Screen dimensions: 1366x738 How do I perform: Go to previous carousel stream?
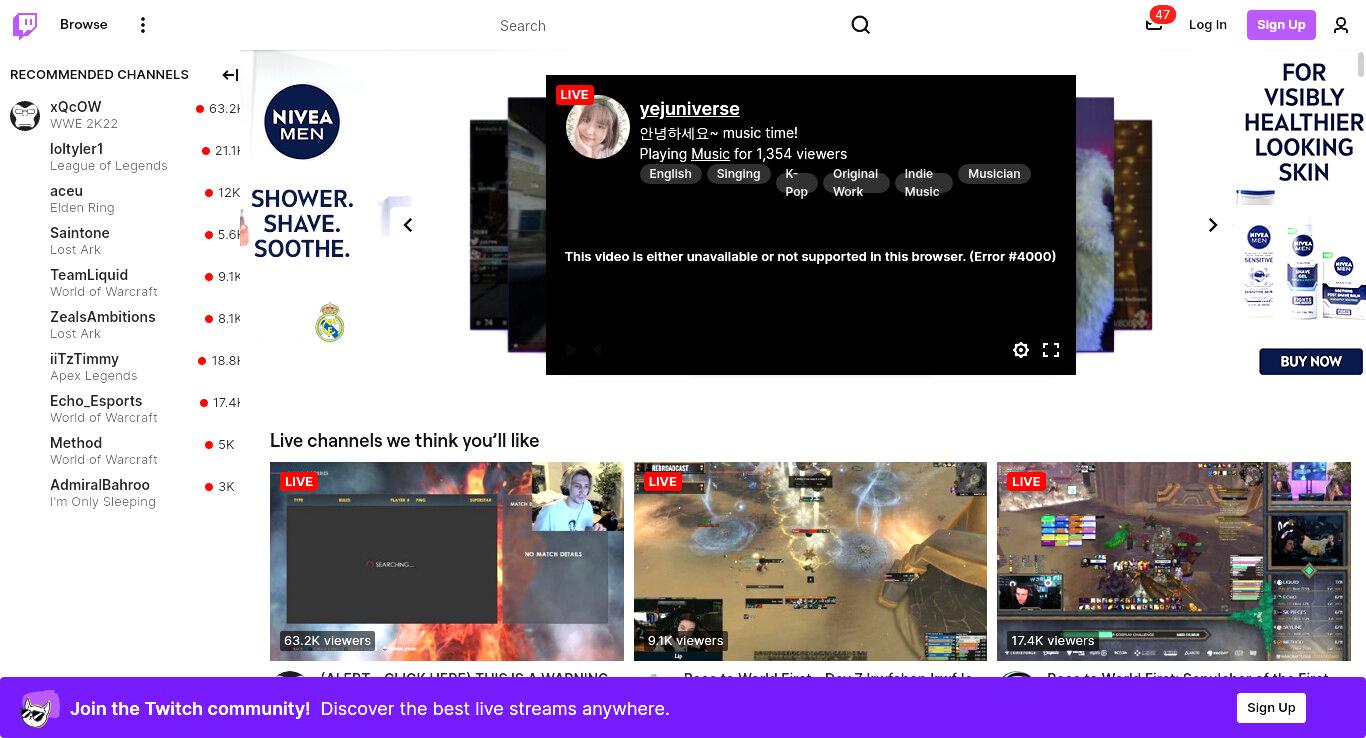click(408, 225)
